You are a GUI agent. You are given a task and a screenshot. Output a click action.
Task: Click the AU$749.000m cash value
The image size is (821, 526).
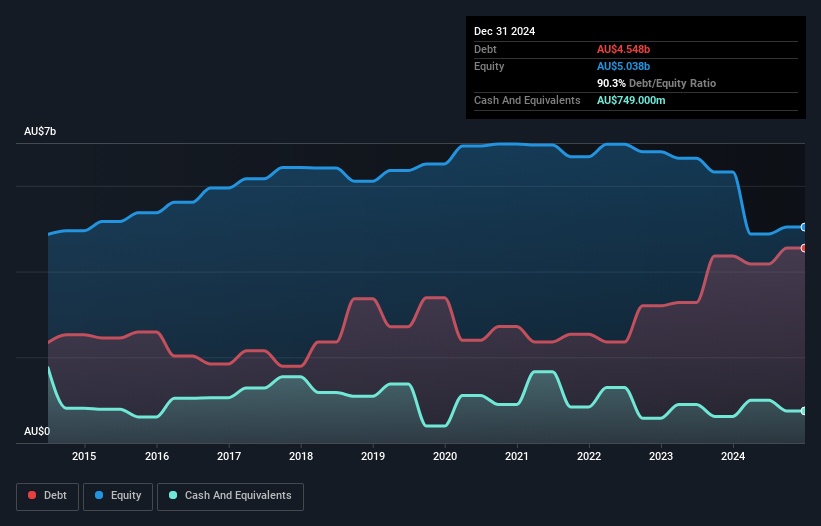[x=631, y=100]
